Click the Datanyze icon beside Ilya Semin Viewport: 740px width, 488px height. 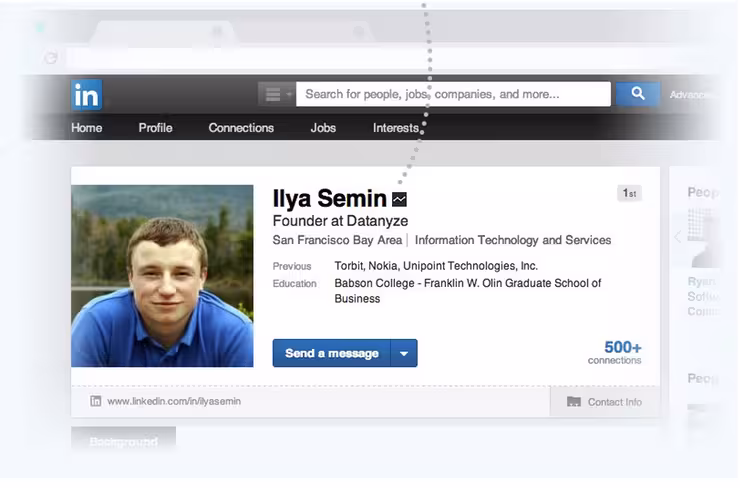399,200
